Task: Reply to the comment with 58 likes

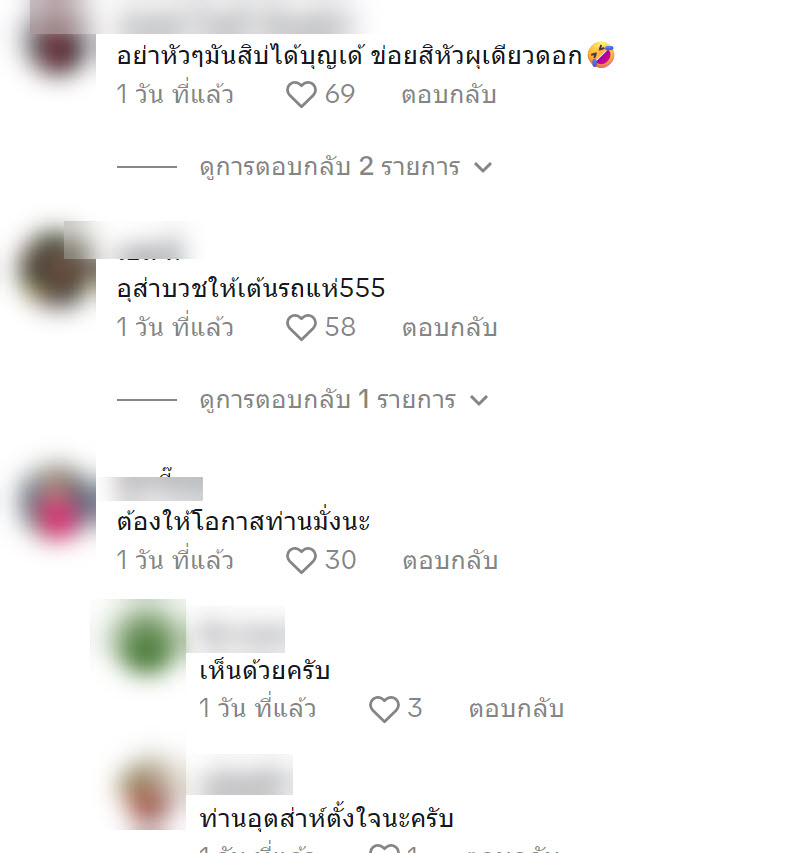Action: coord(449,327)
